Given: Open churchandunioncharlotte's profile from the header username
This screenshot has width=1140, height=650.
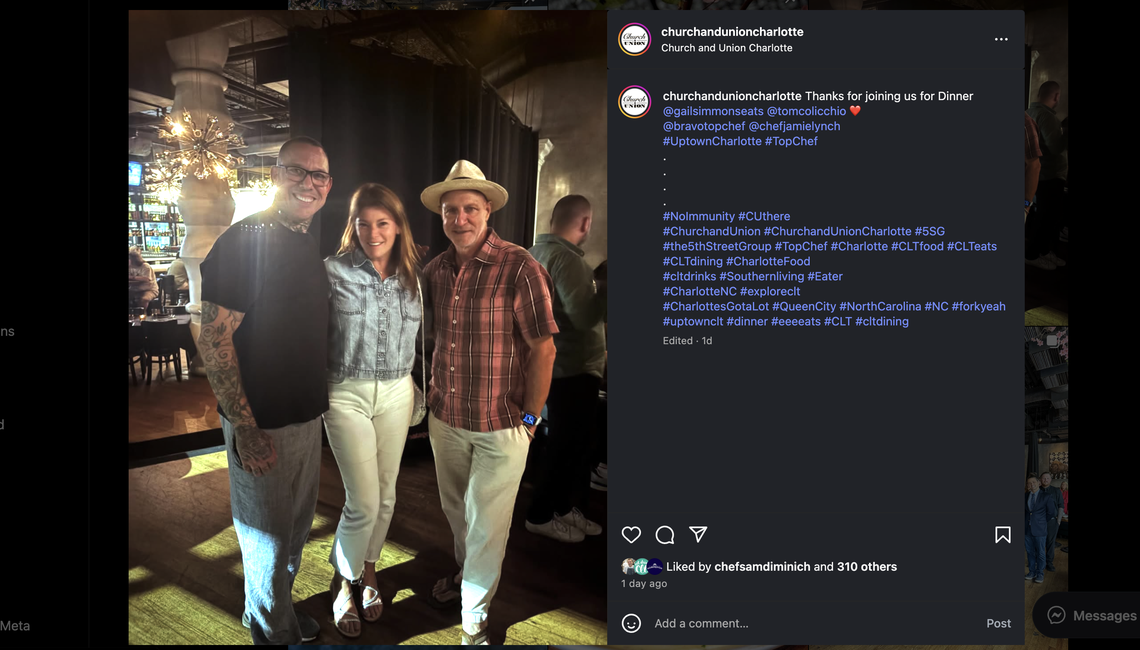Looking at the screenshot, I should [x=732, y=31].
